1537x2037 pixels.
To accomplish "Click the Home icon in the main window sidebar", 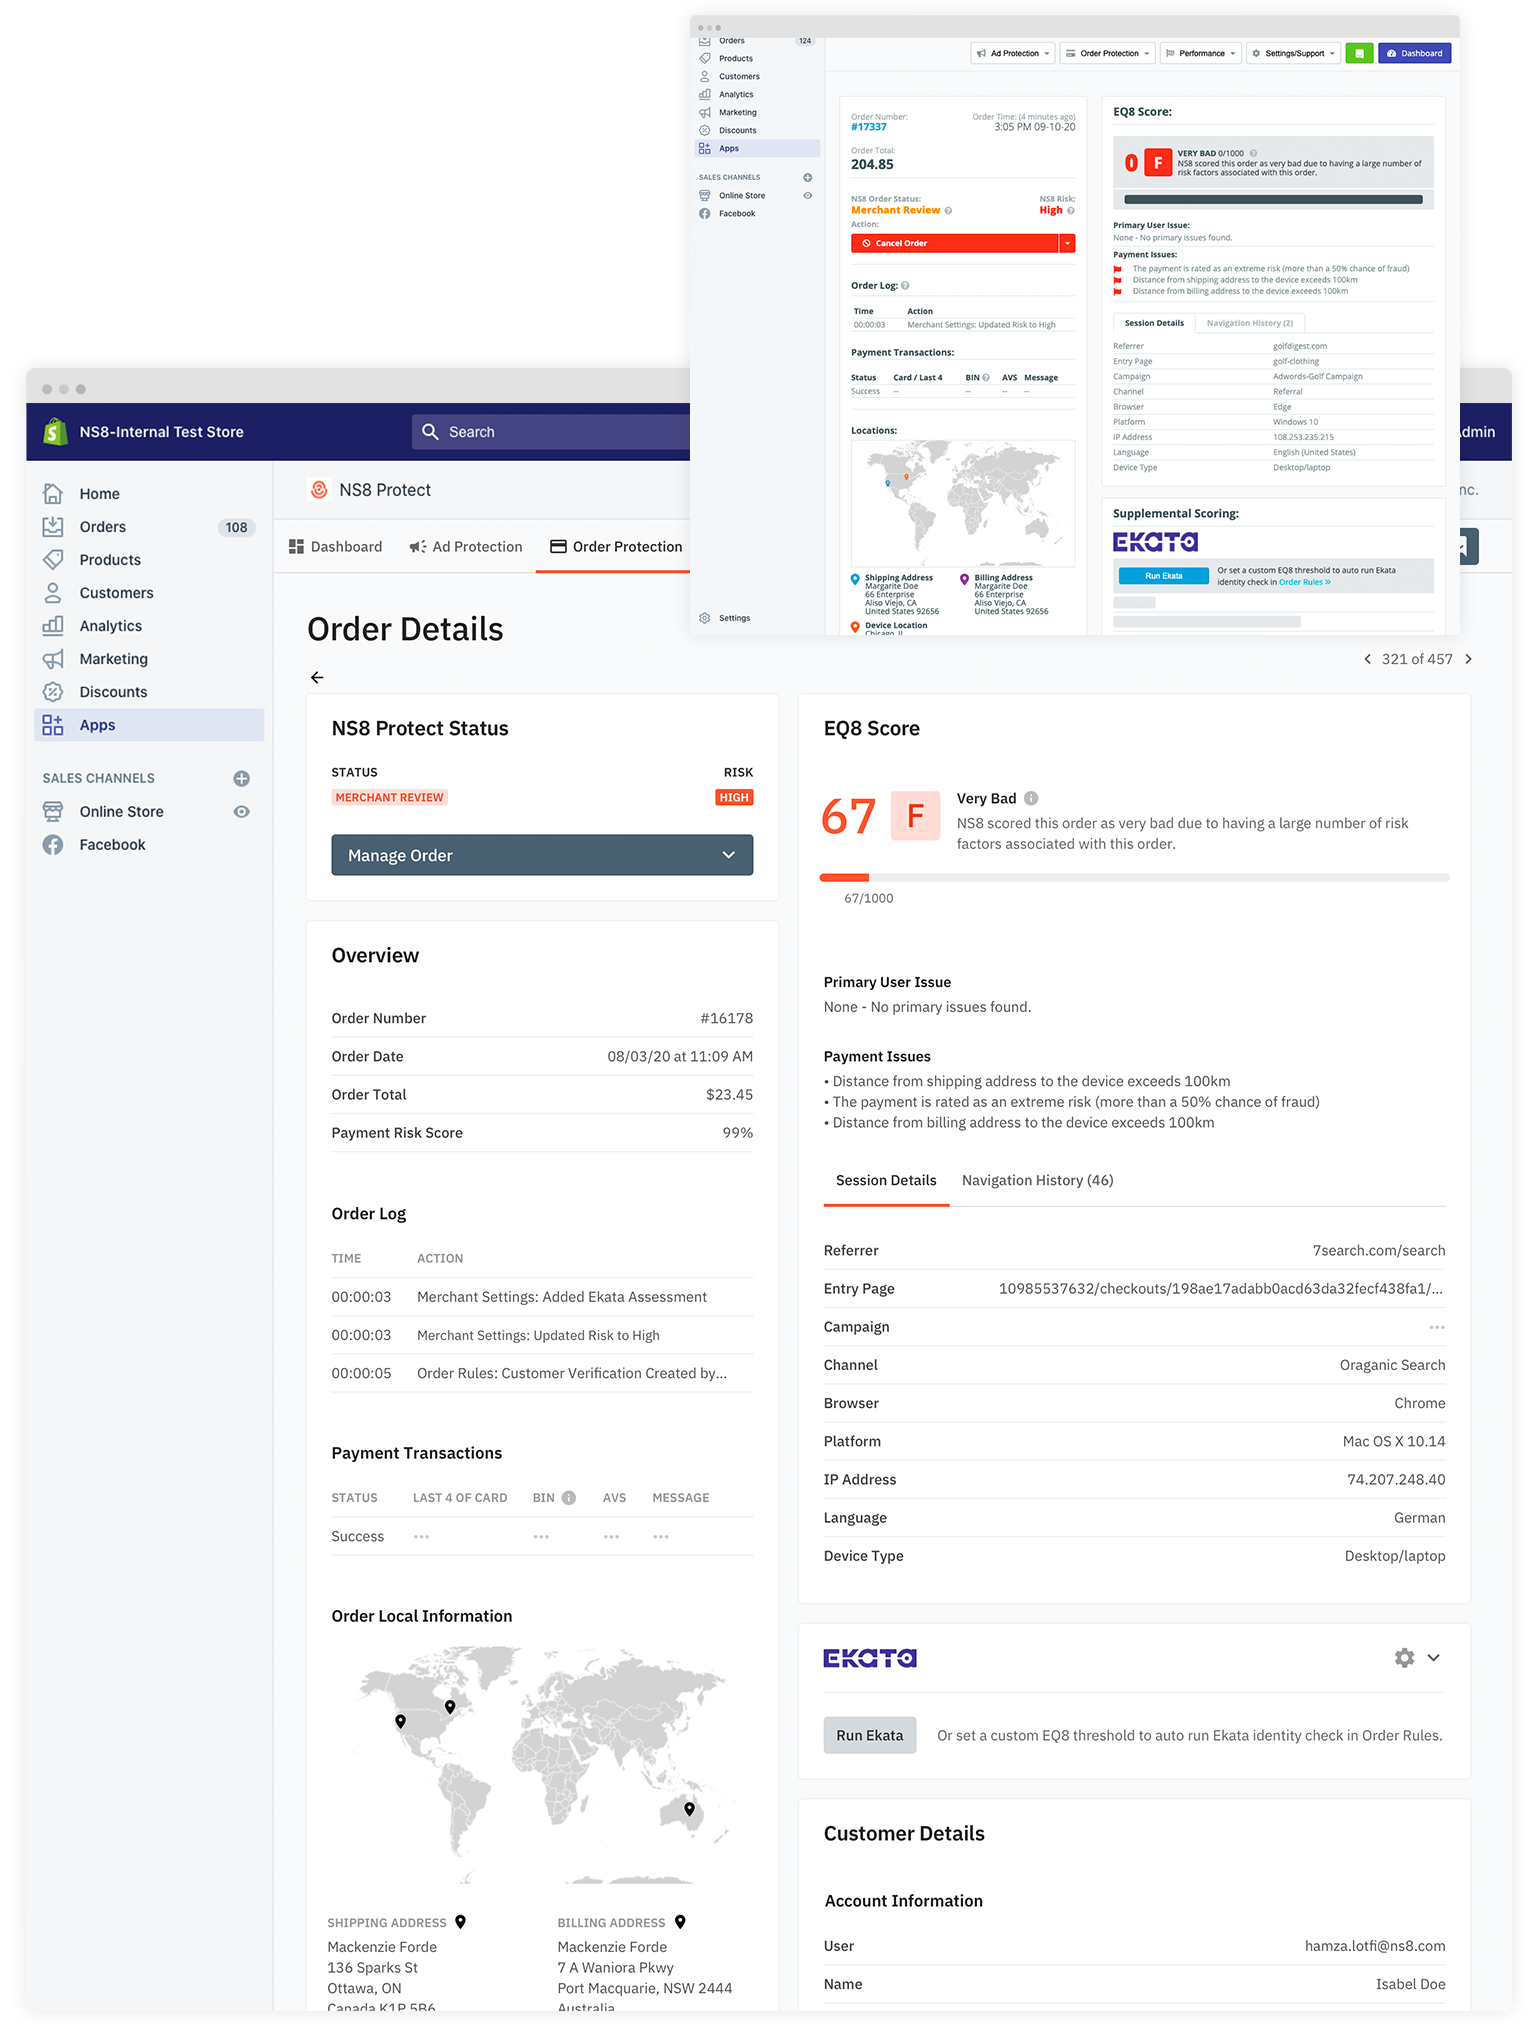I will coord(53,494).
